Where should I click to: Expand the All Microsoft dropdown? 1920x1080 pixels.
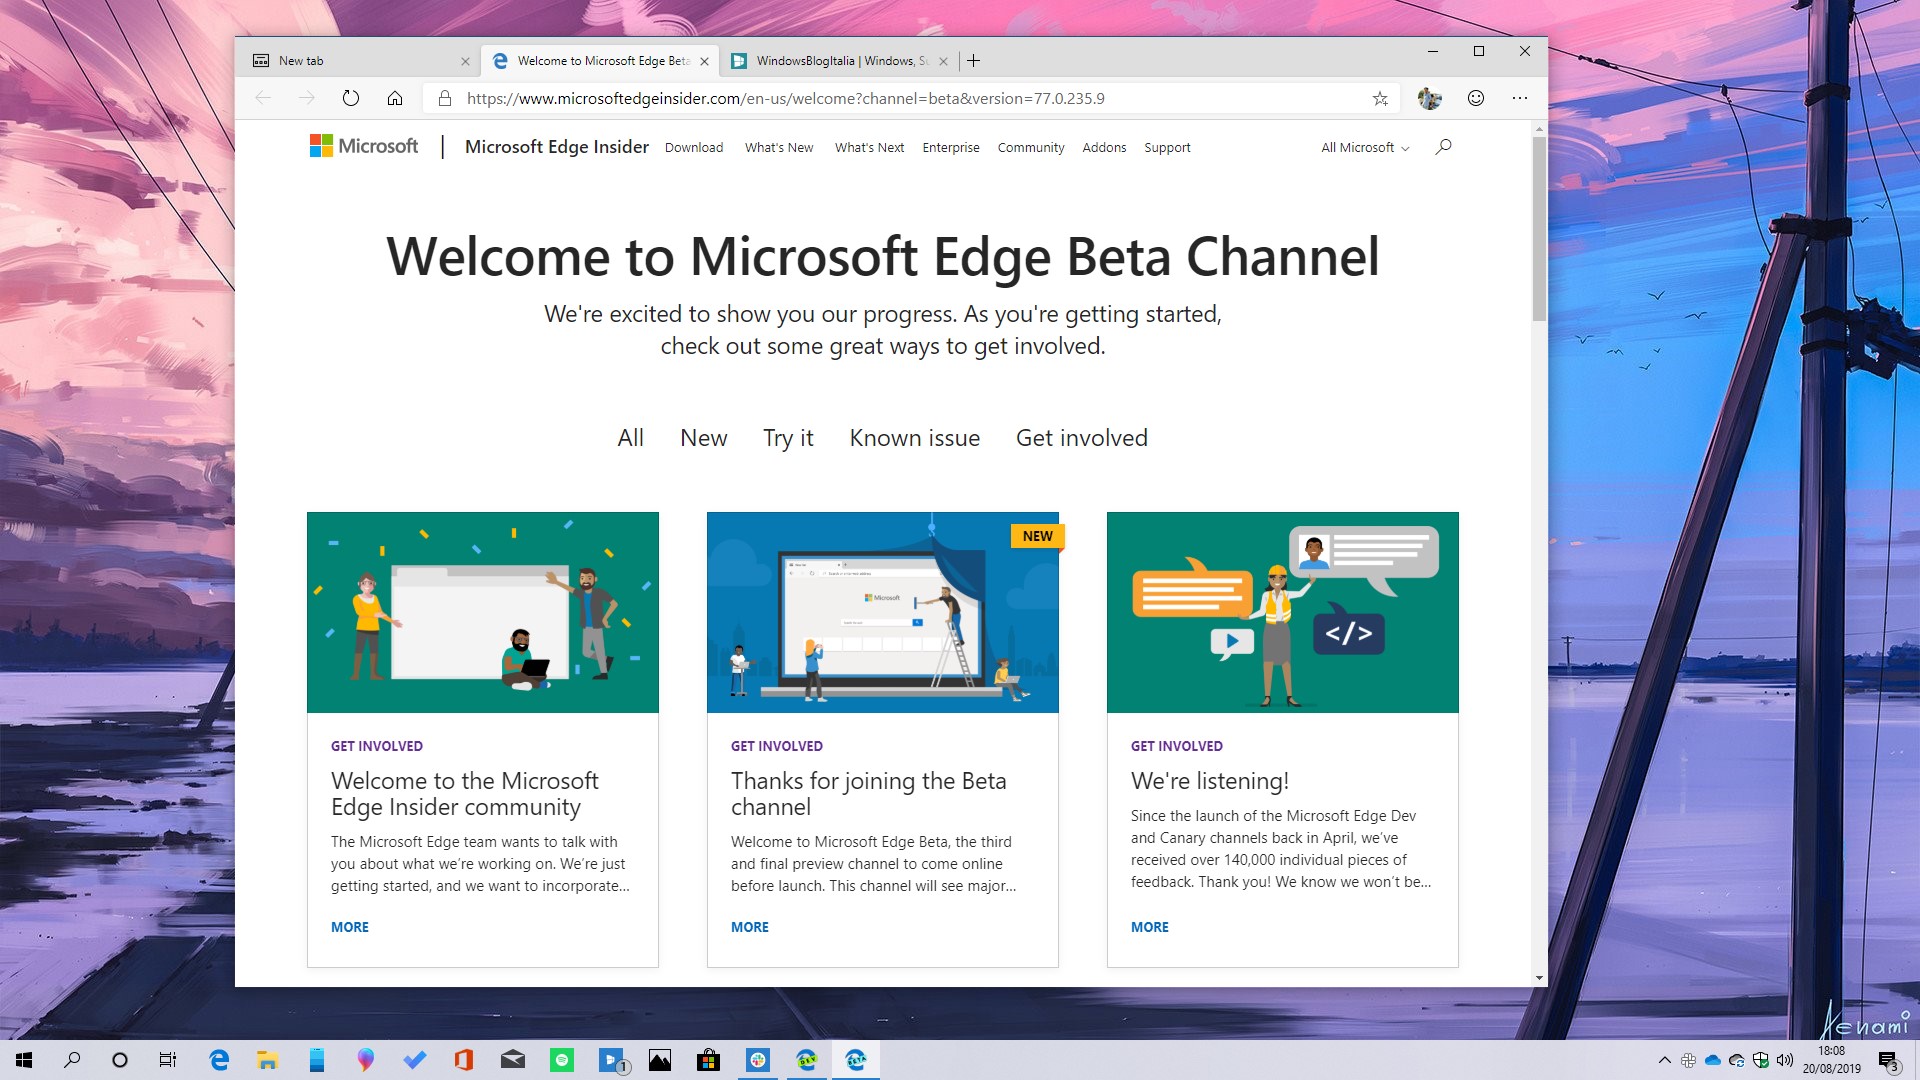pyautogui.click(x=1365, y=147)
